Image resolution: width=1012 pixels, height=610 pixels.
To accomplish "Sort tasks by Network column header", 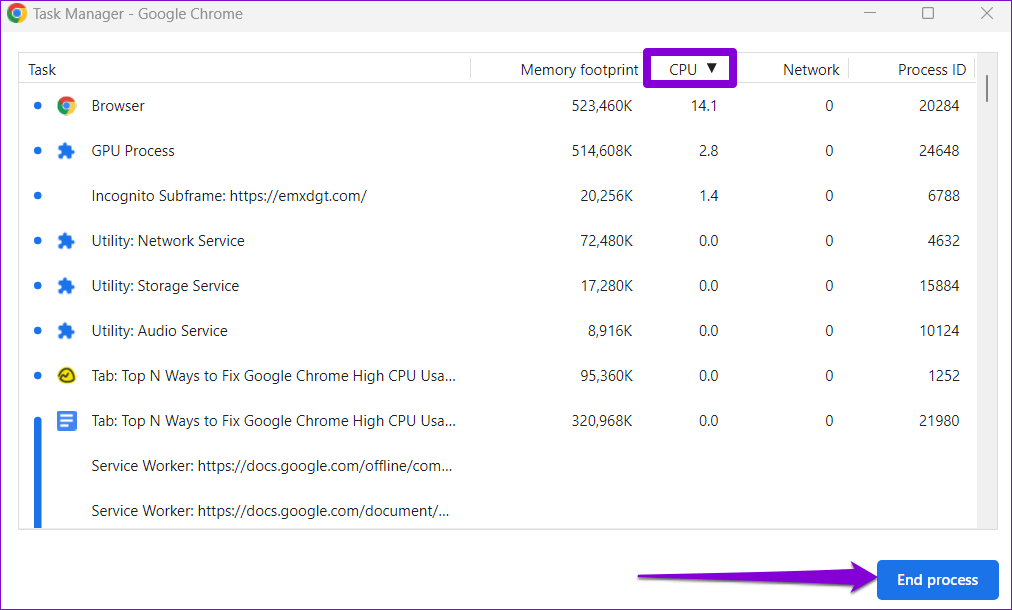I will point(811,69).
